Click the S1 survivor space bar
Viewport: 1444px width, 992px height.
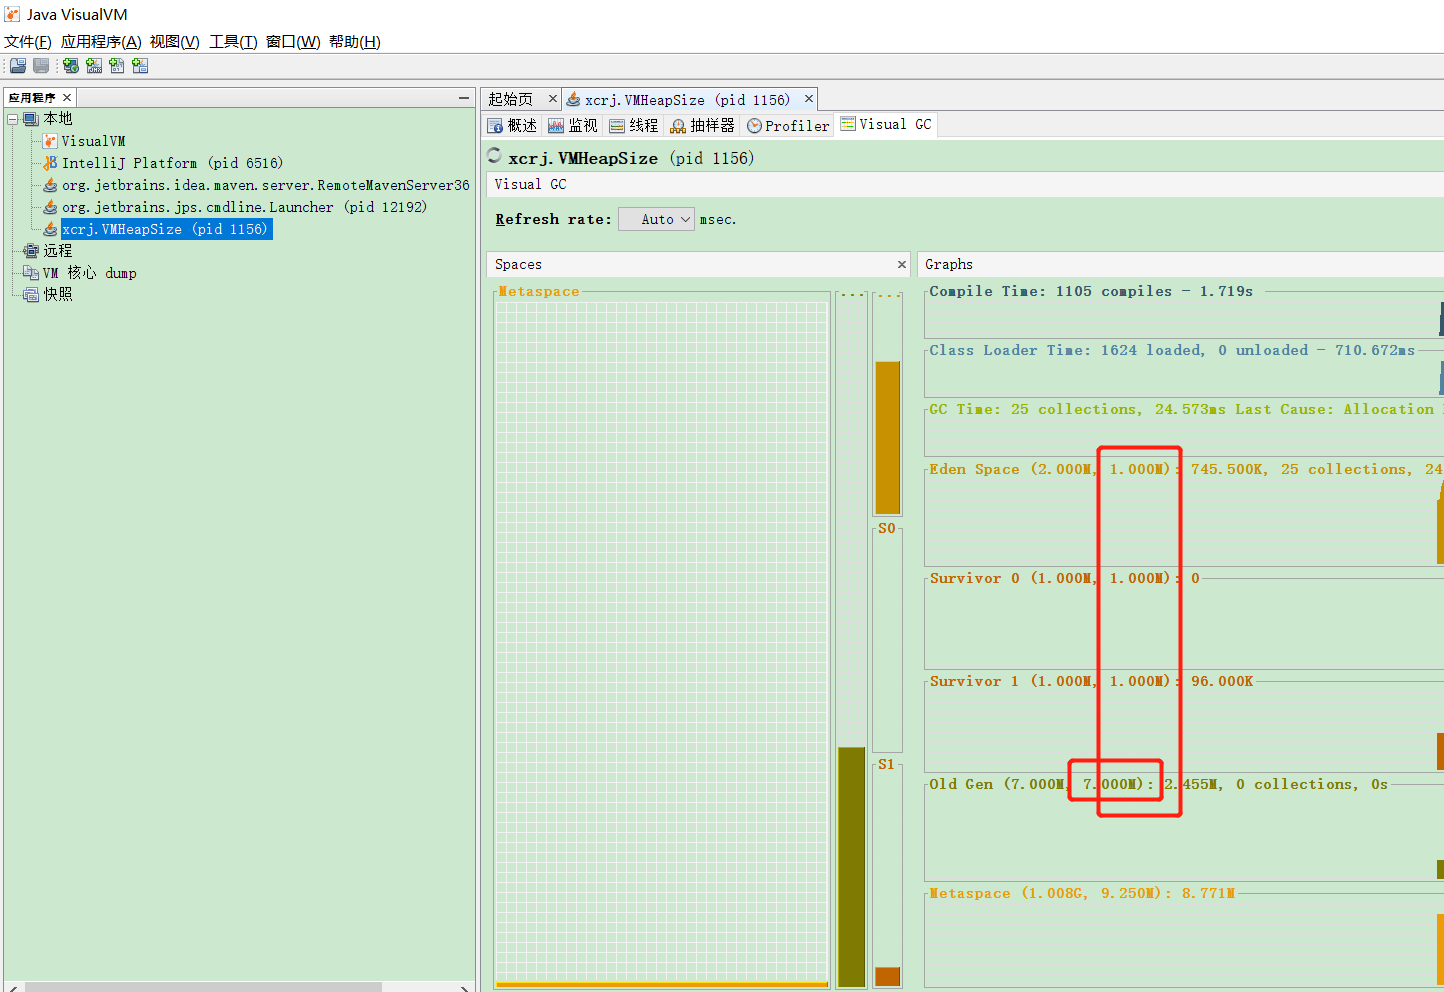(888, 977)
